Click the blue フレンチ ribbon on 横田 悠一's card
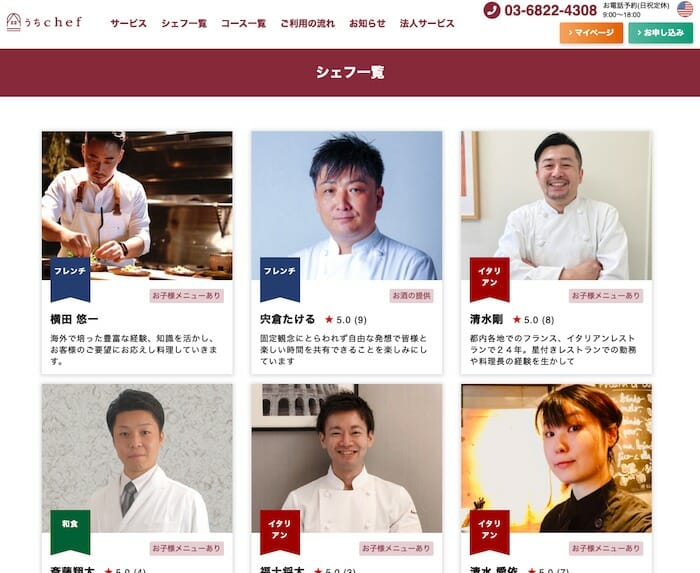The image size is (700, 573). [x=70, y=279]
